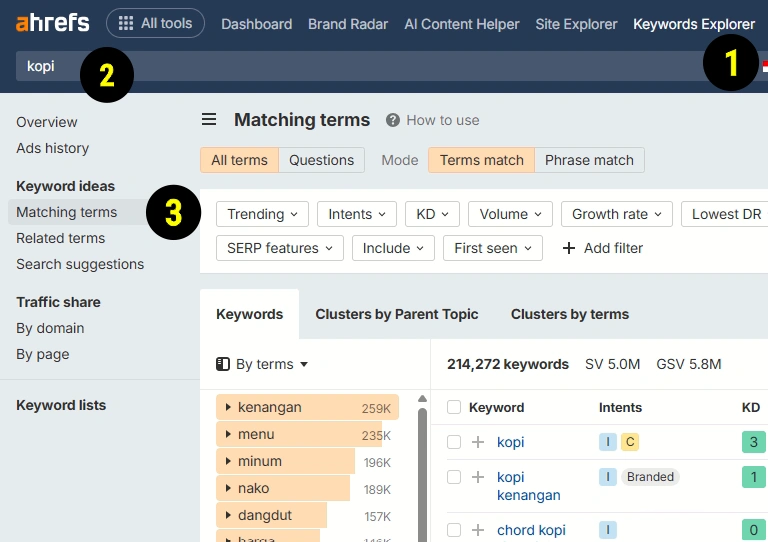Open the Intents filter dropdown
768x542 pixels.
[x=357, y=214]
